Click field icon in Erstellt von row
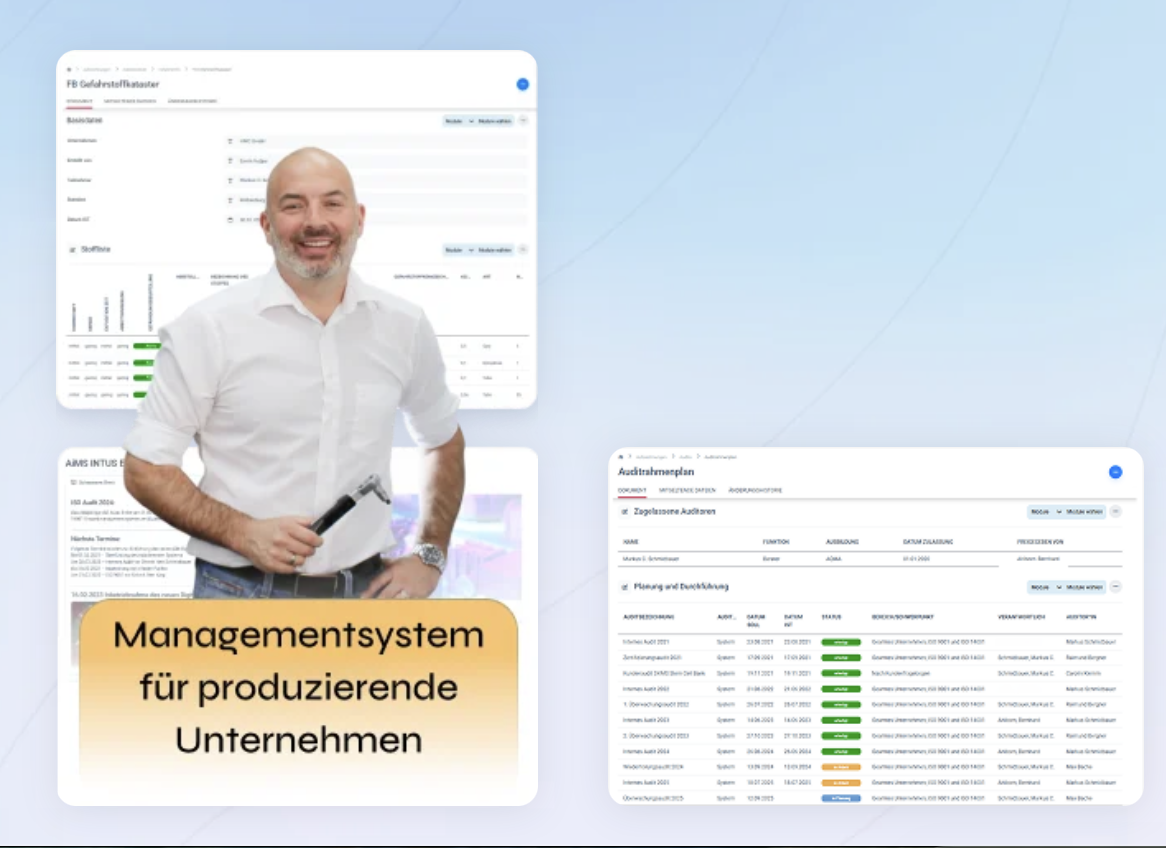 click(x=230, y=161)
